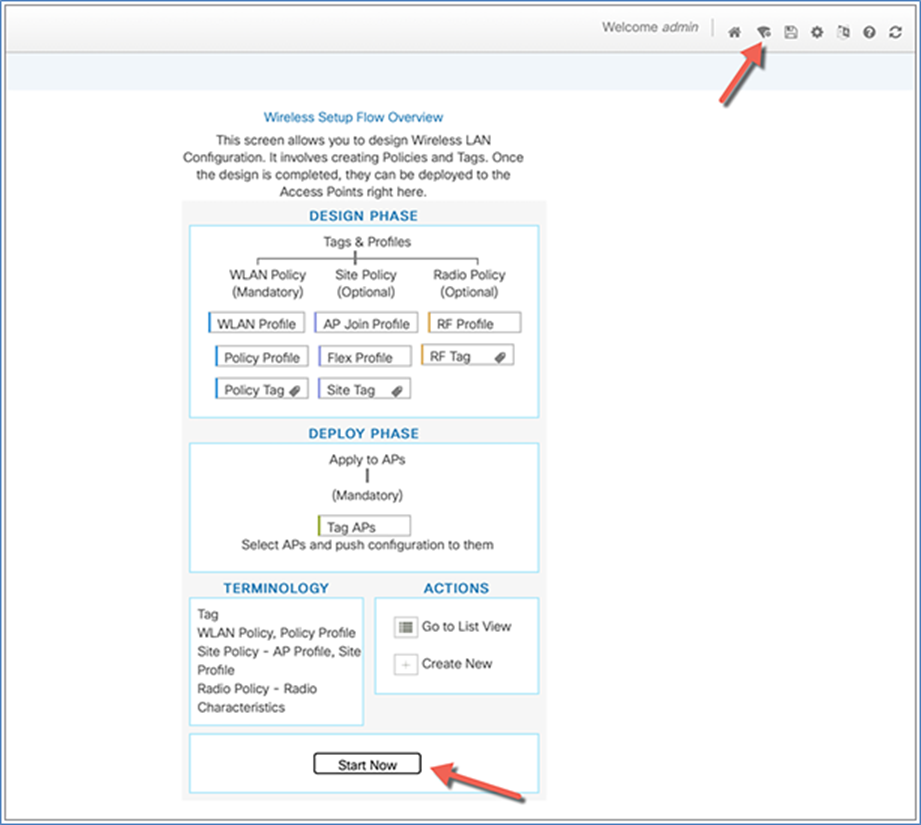
Task: Click 'WLAN Policy, Policy Profile' terminology line
Action: (x=277, y=633)
